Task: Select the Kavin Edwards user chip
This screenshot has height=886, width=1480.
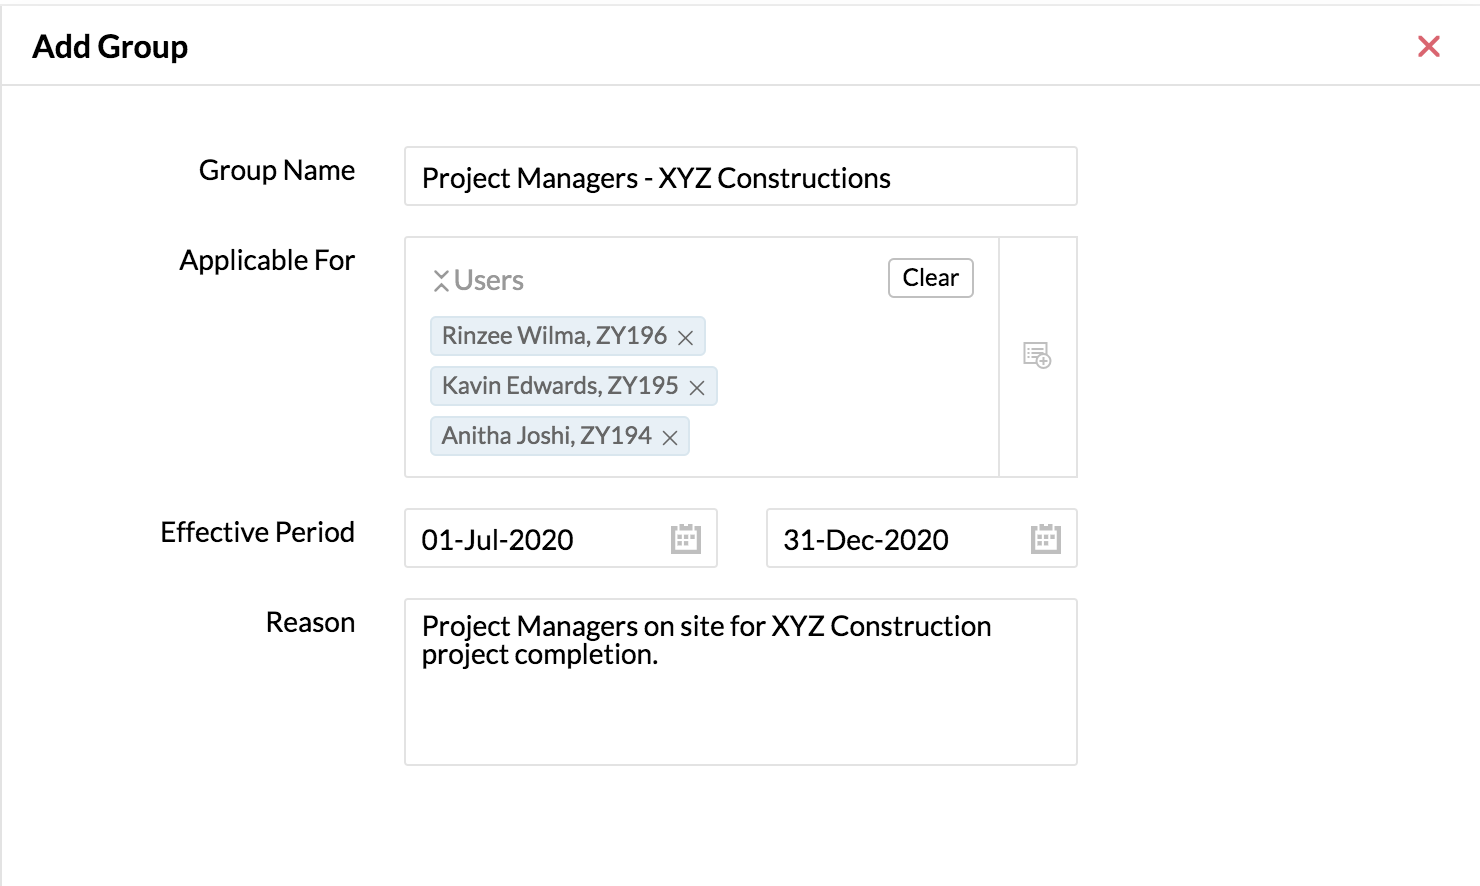Action: tap(560, 386)
